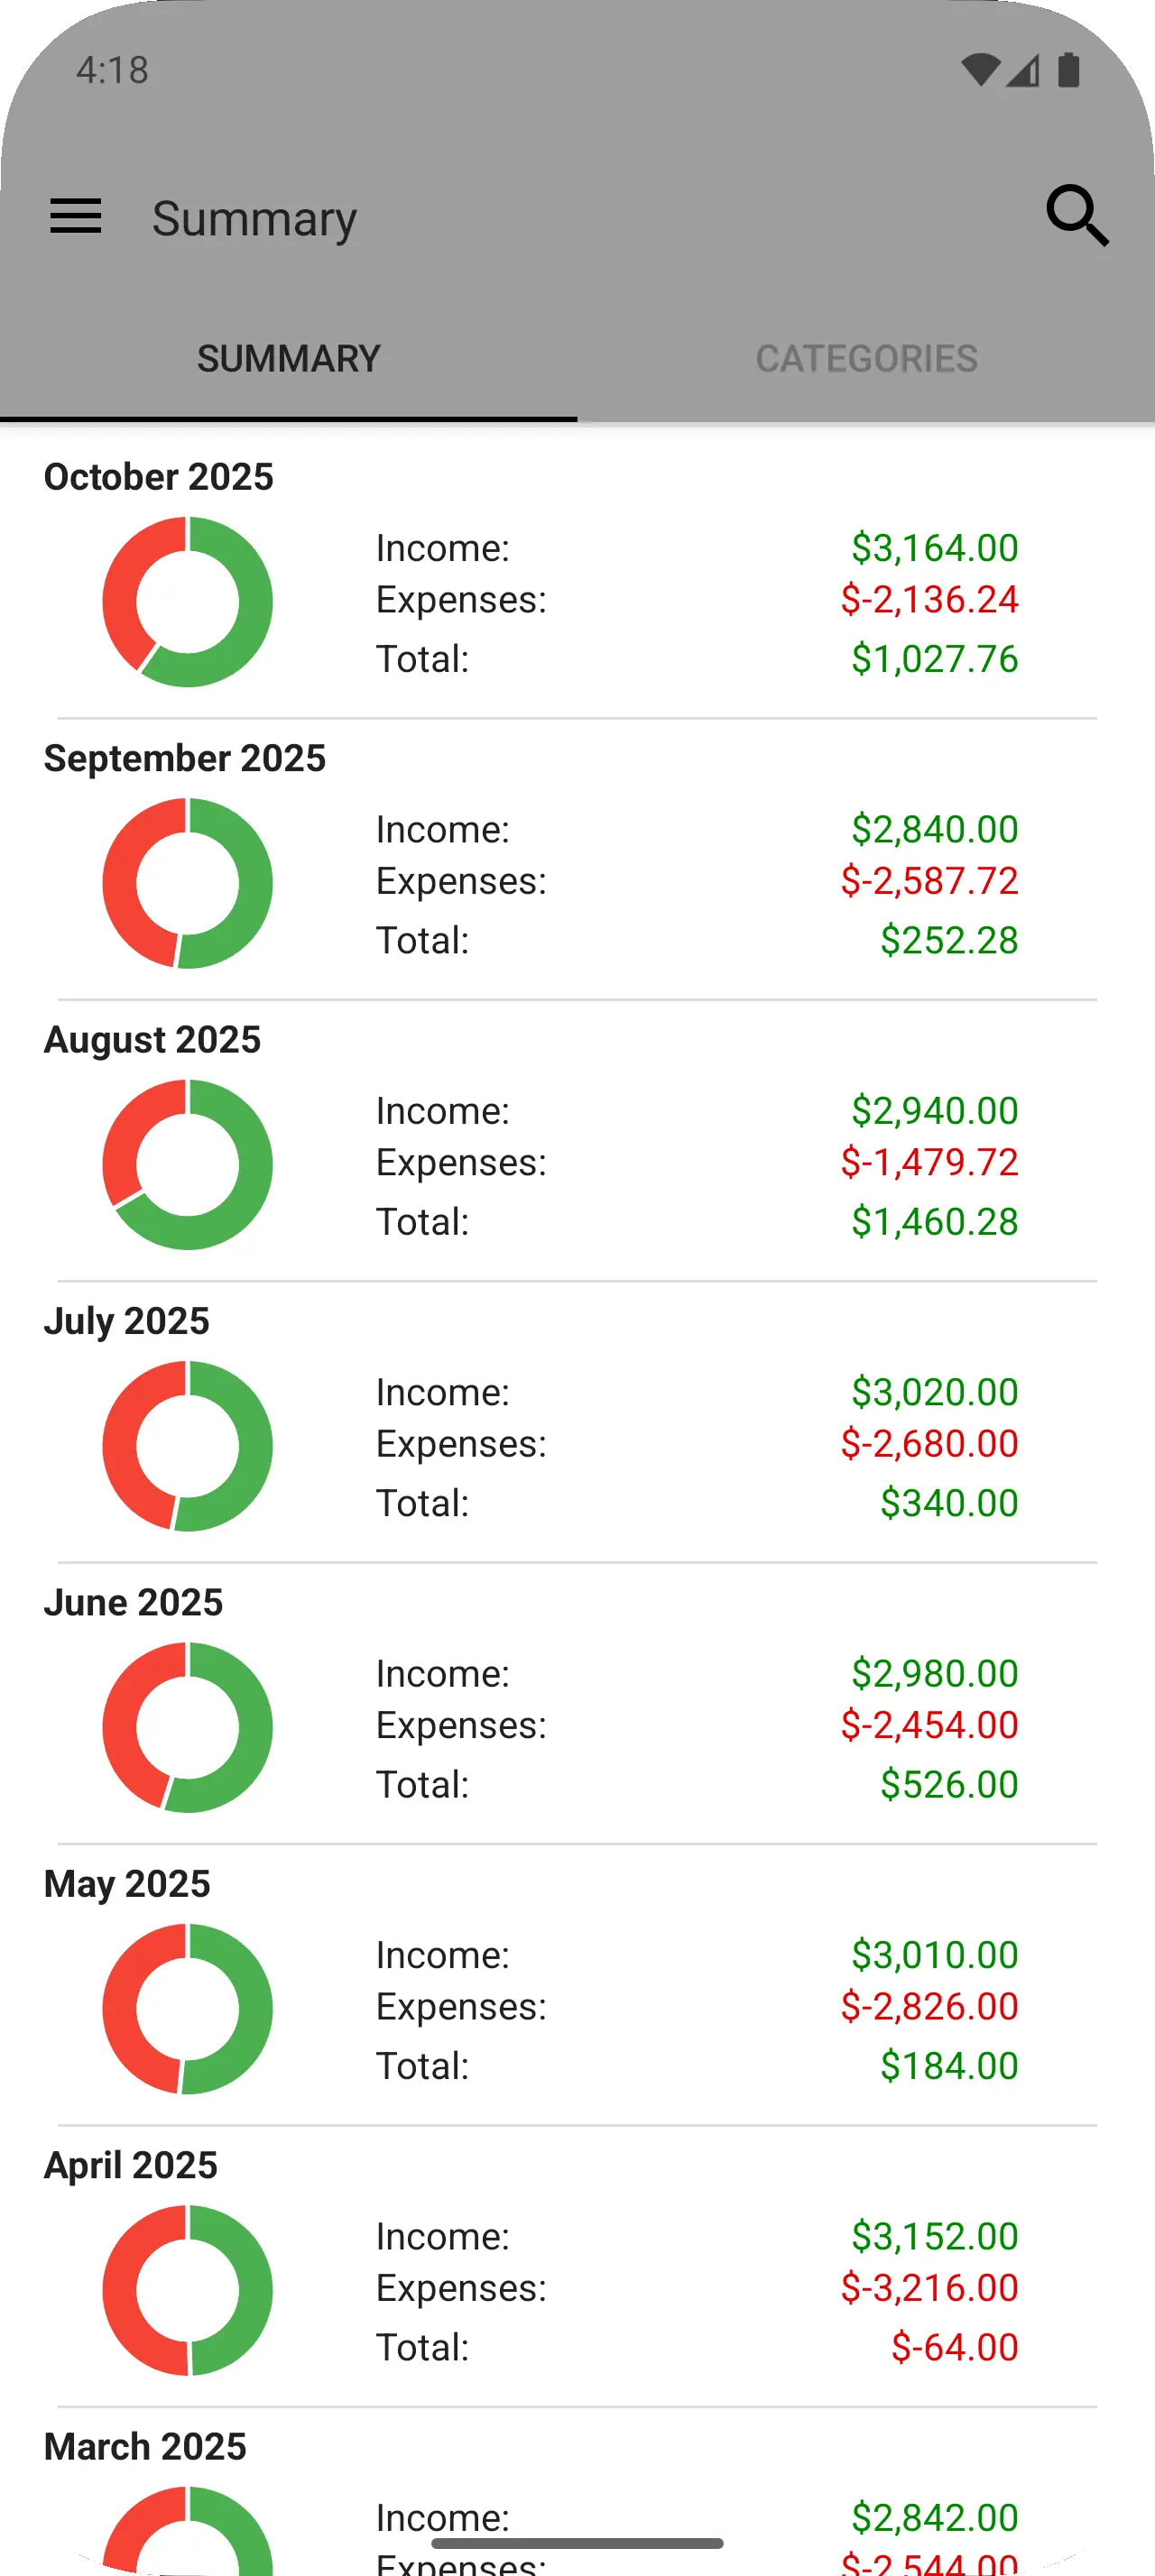The image size is (1155, 2576).
Task: Tap the April 2025 donut chart
Action: tap(188, 2290)
